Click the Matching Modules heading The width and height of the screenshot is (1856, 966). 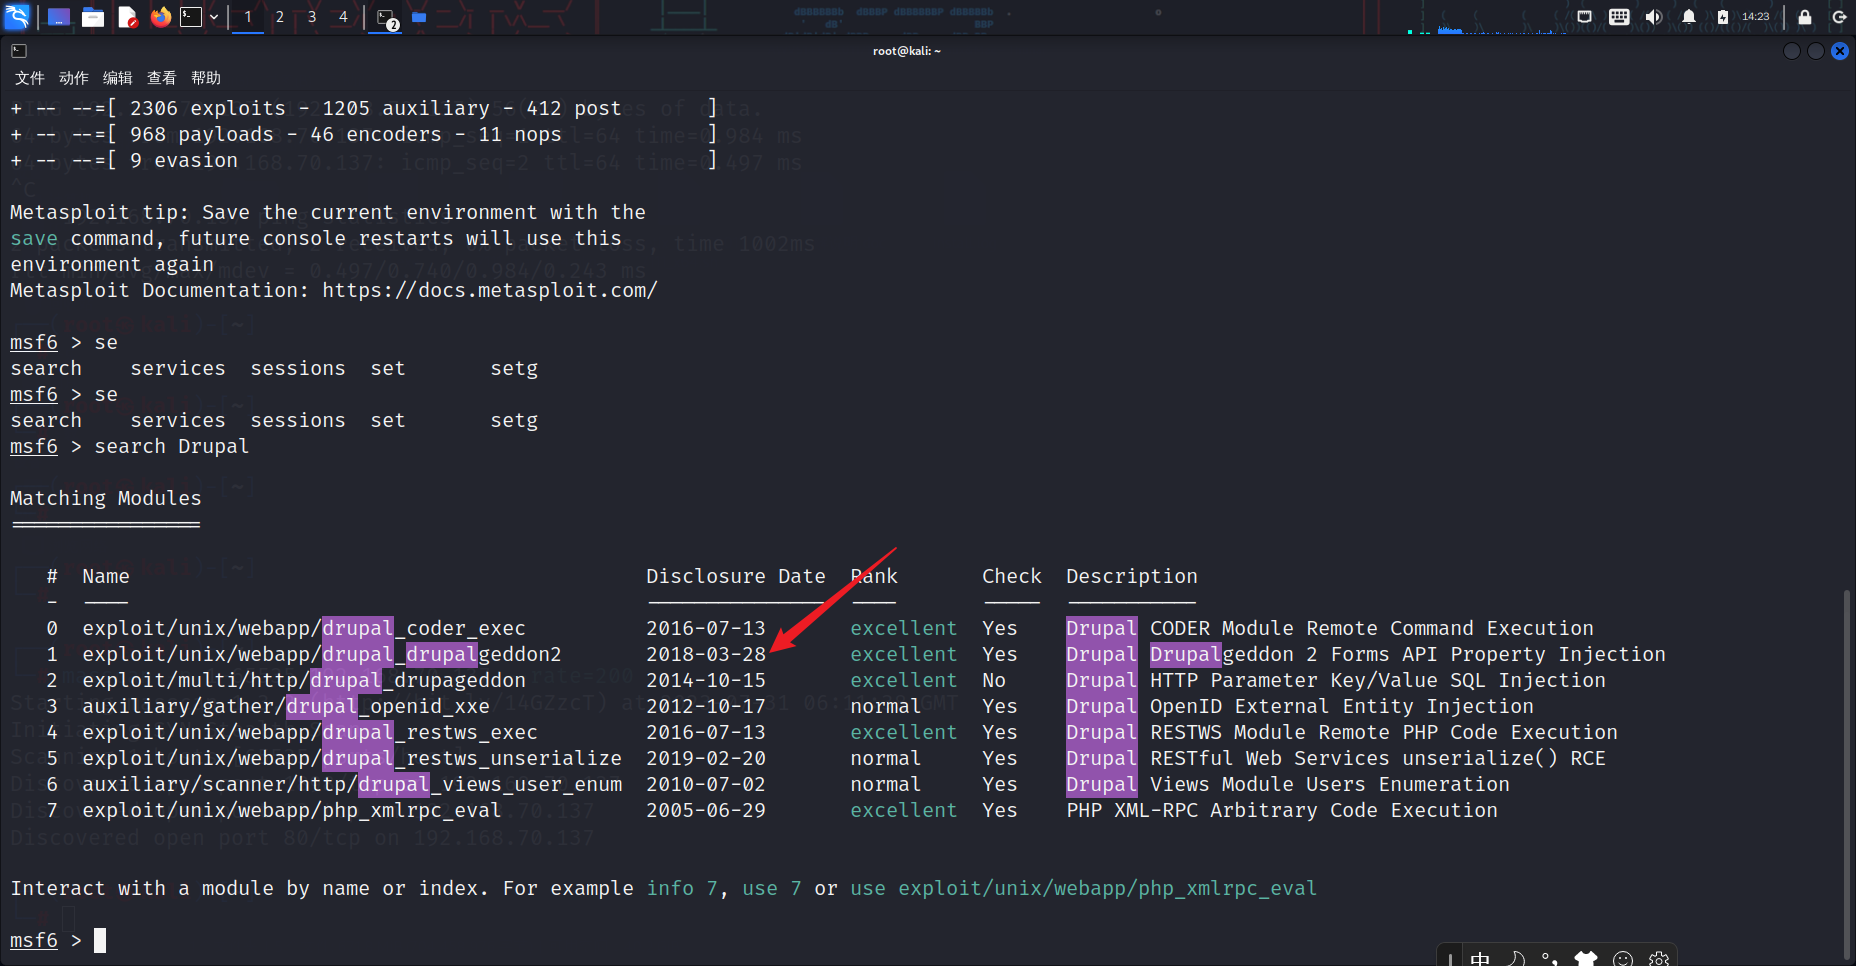coord(106,498)
